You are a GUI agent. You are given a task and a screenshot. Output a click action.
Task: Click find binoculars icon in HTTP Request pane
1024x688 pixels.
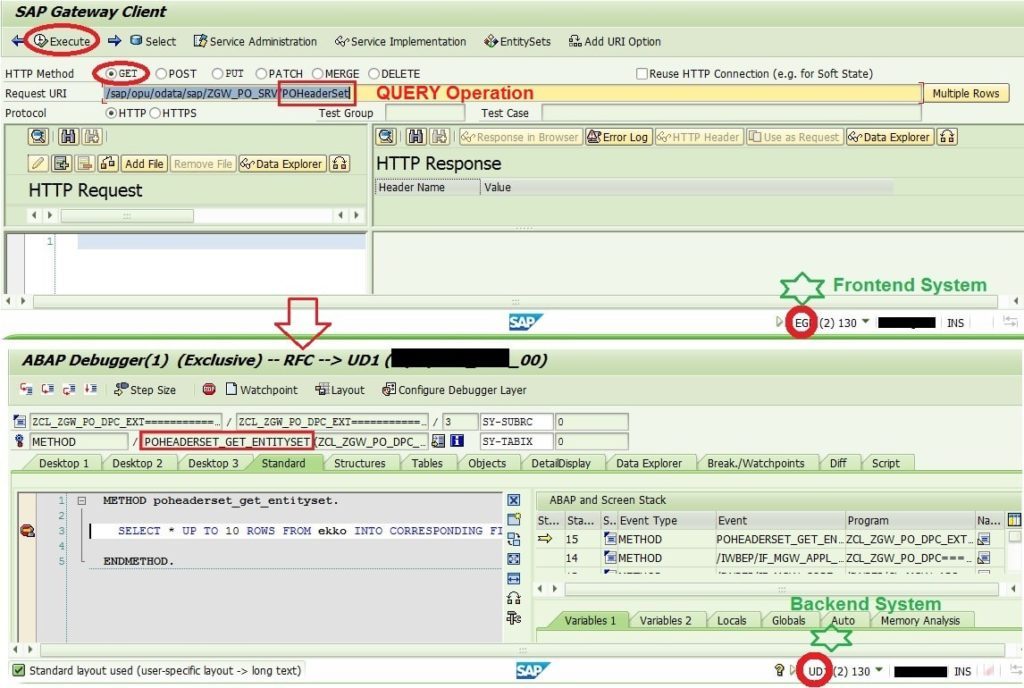[69, 136]
